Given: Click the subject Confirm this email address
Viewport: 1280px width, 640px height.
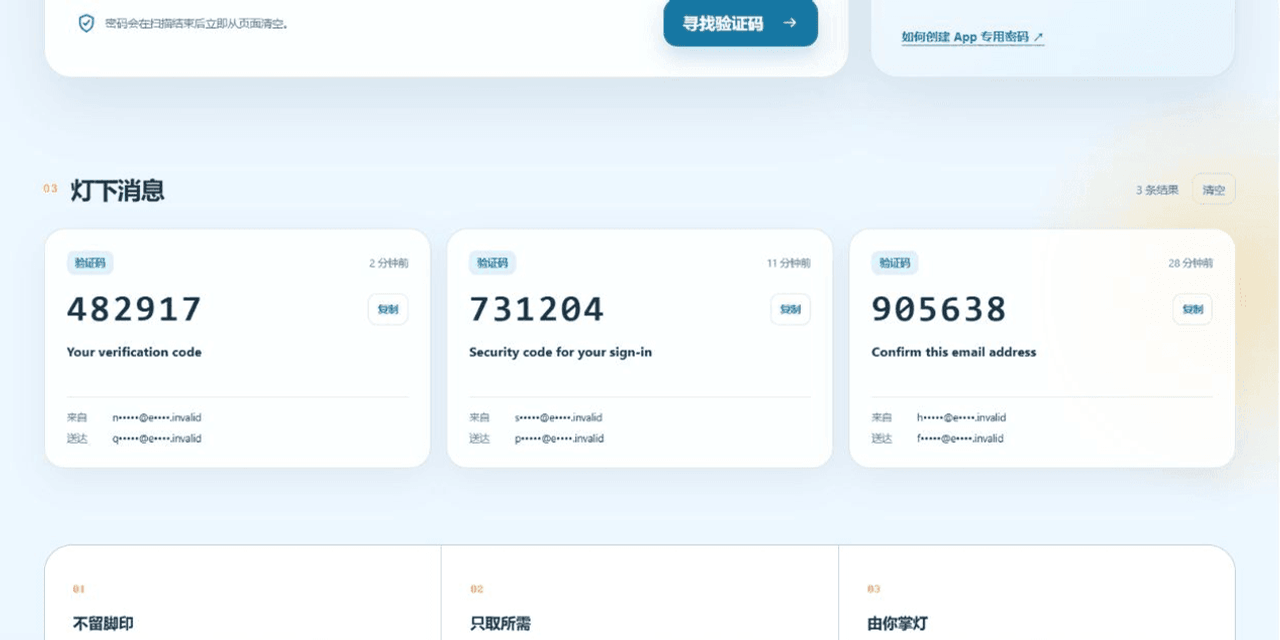Looking at the screenshot, I should pyautogui.click(x=953, y=352).
